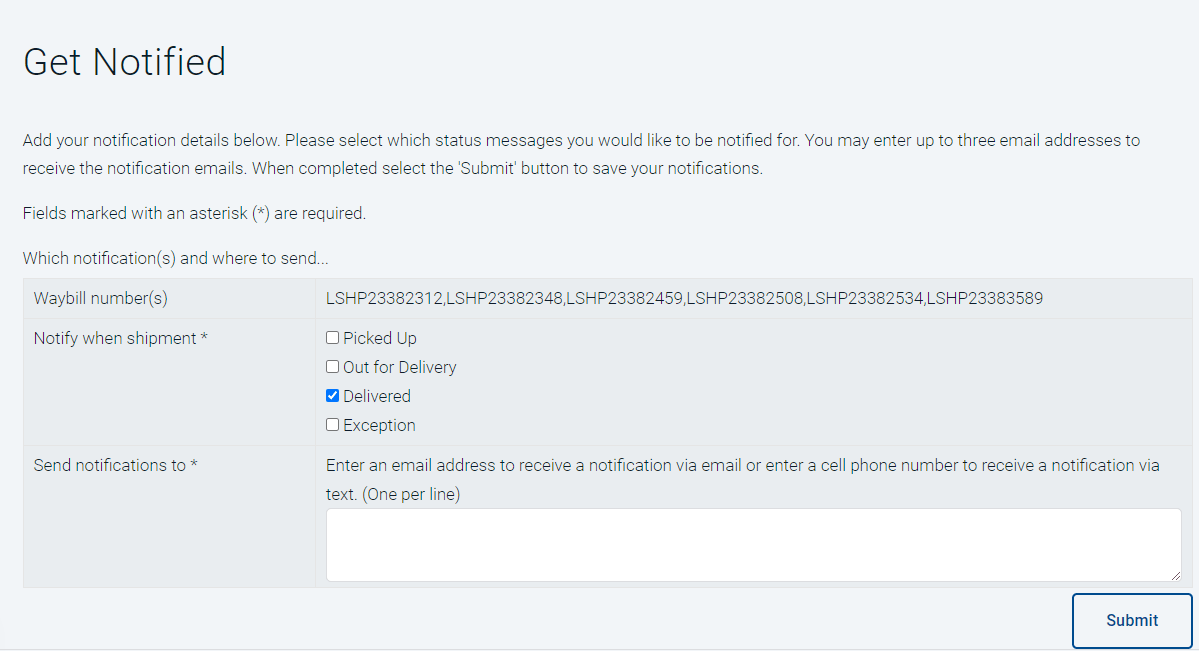Click the 'Notify when shipment *' label

120,338
